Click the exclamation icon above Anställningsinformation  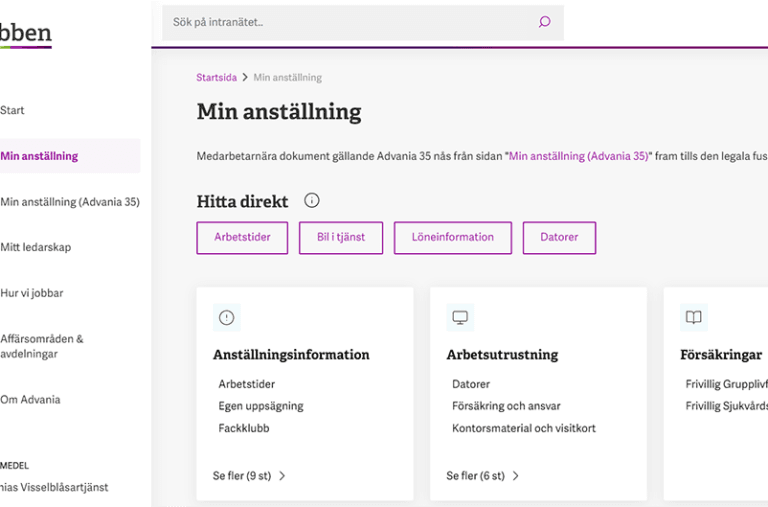click(227, 318)
